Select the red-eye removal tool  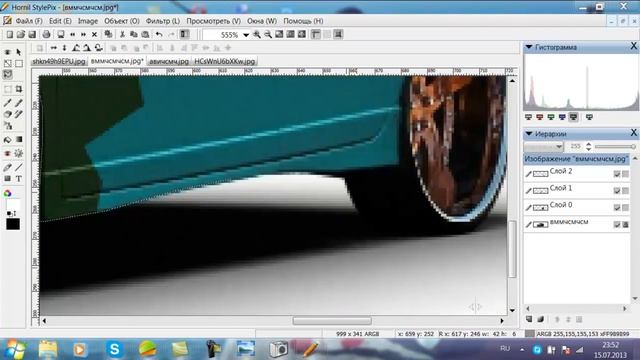pyautogui.click(x=7, y=153)
